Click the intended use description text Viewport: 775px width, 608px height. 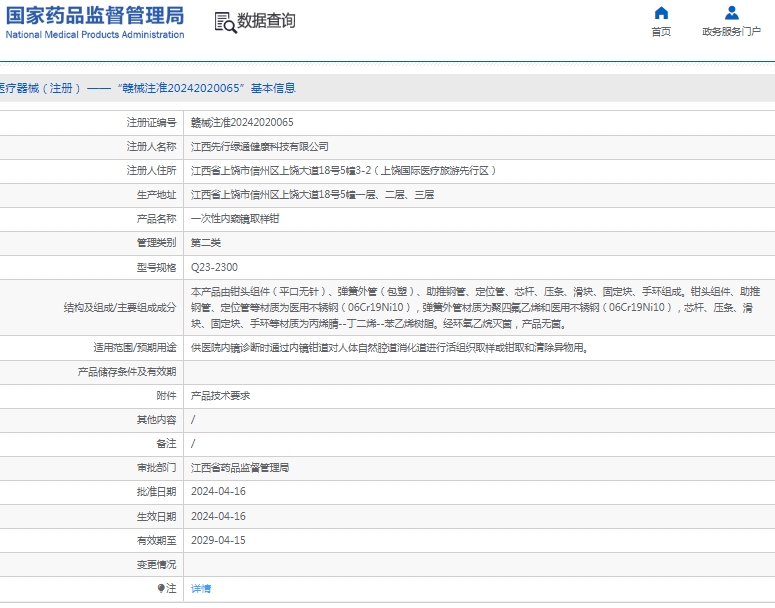tap(389, 347)
